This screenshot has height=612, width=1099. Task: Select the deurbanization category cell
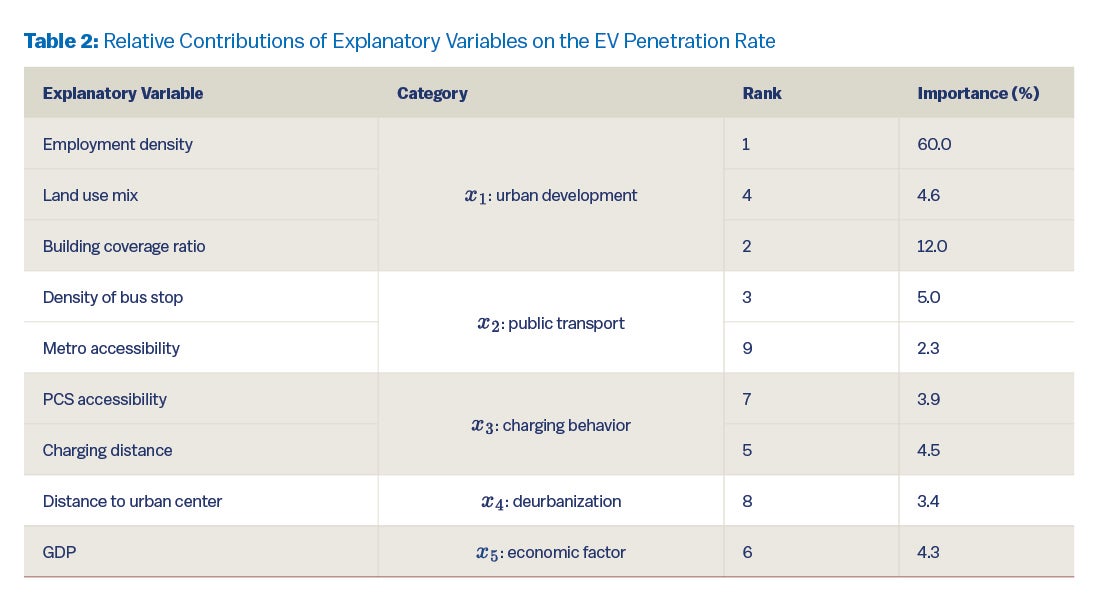click(551, 501)
